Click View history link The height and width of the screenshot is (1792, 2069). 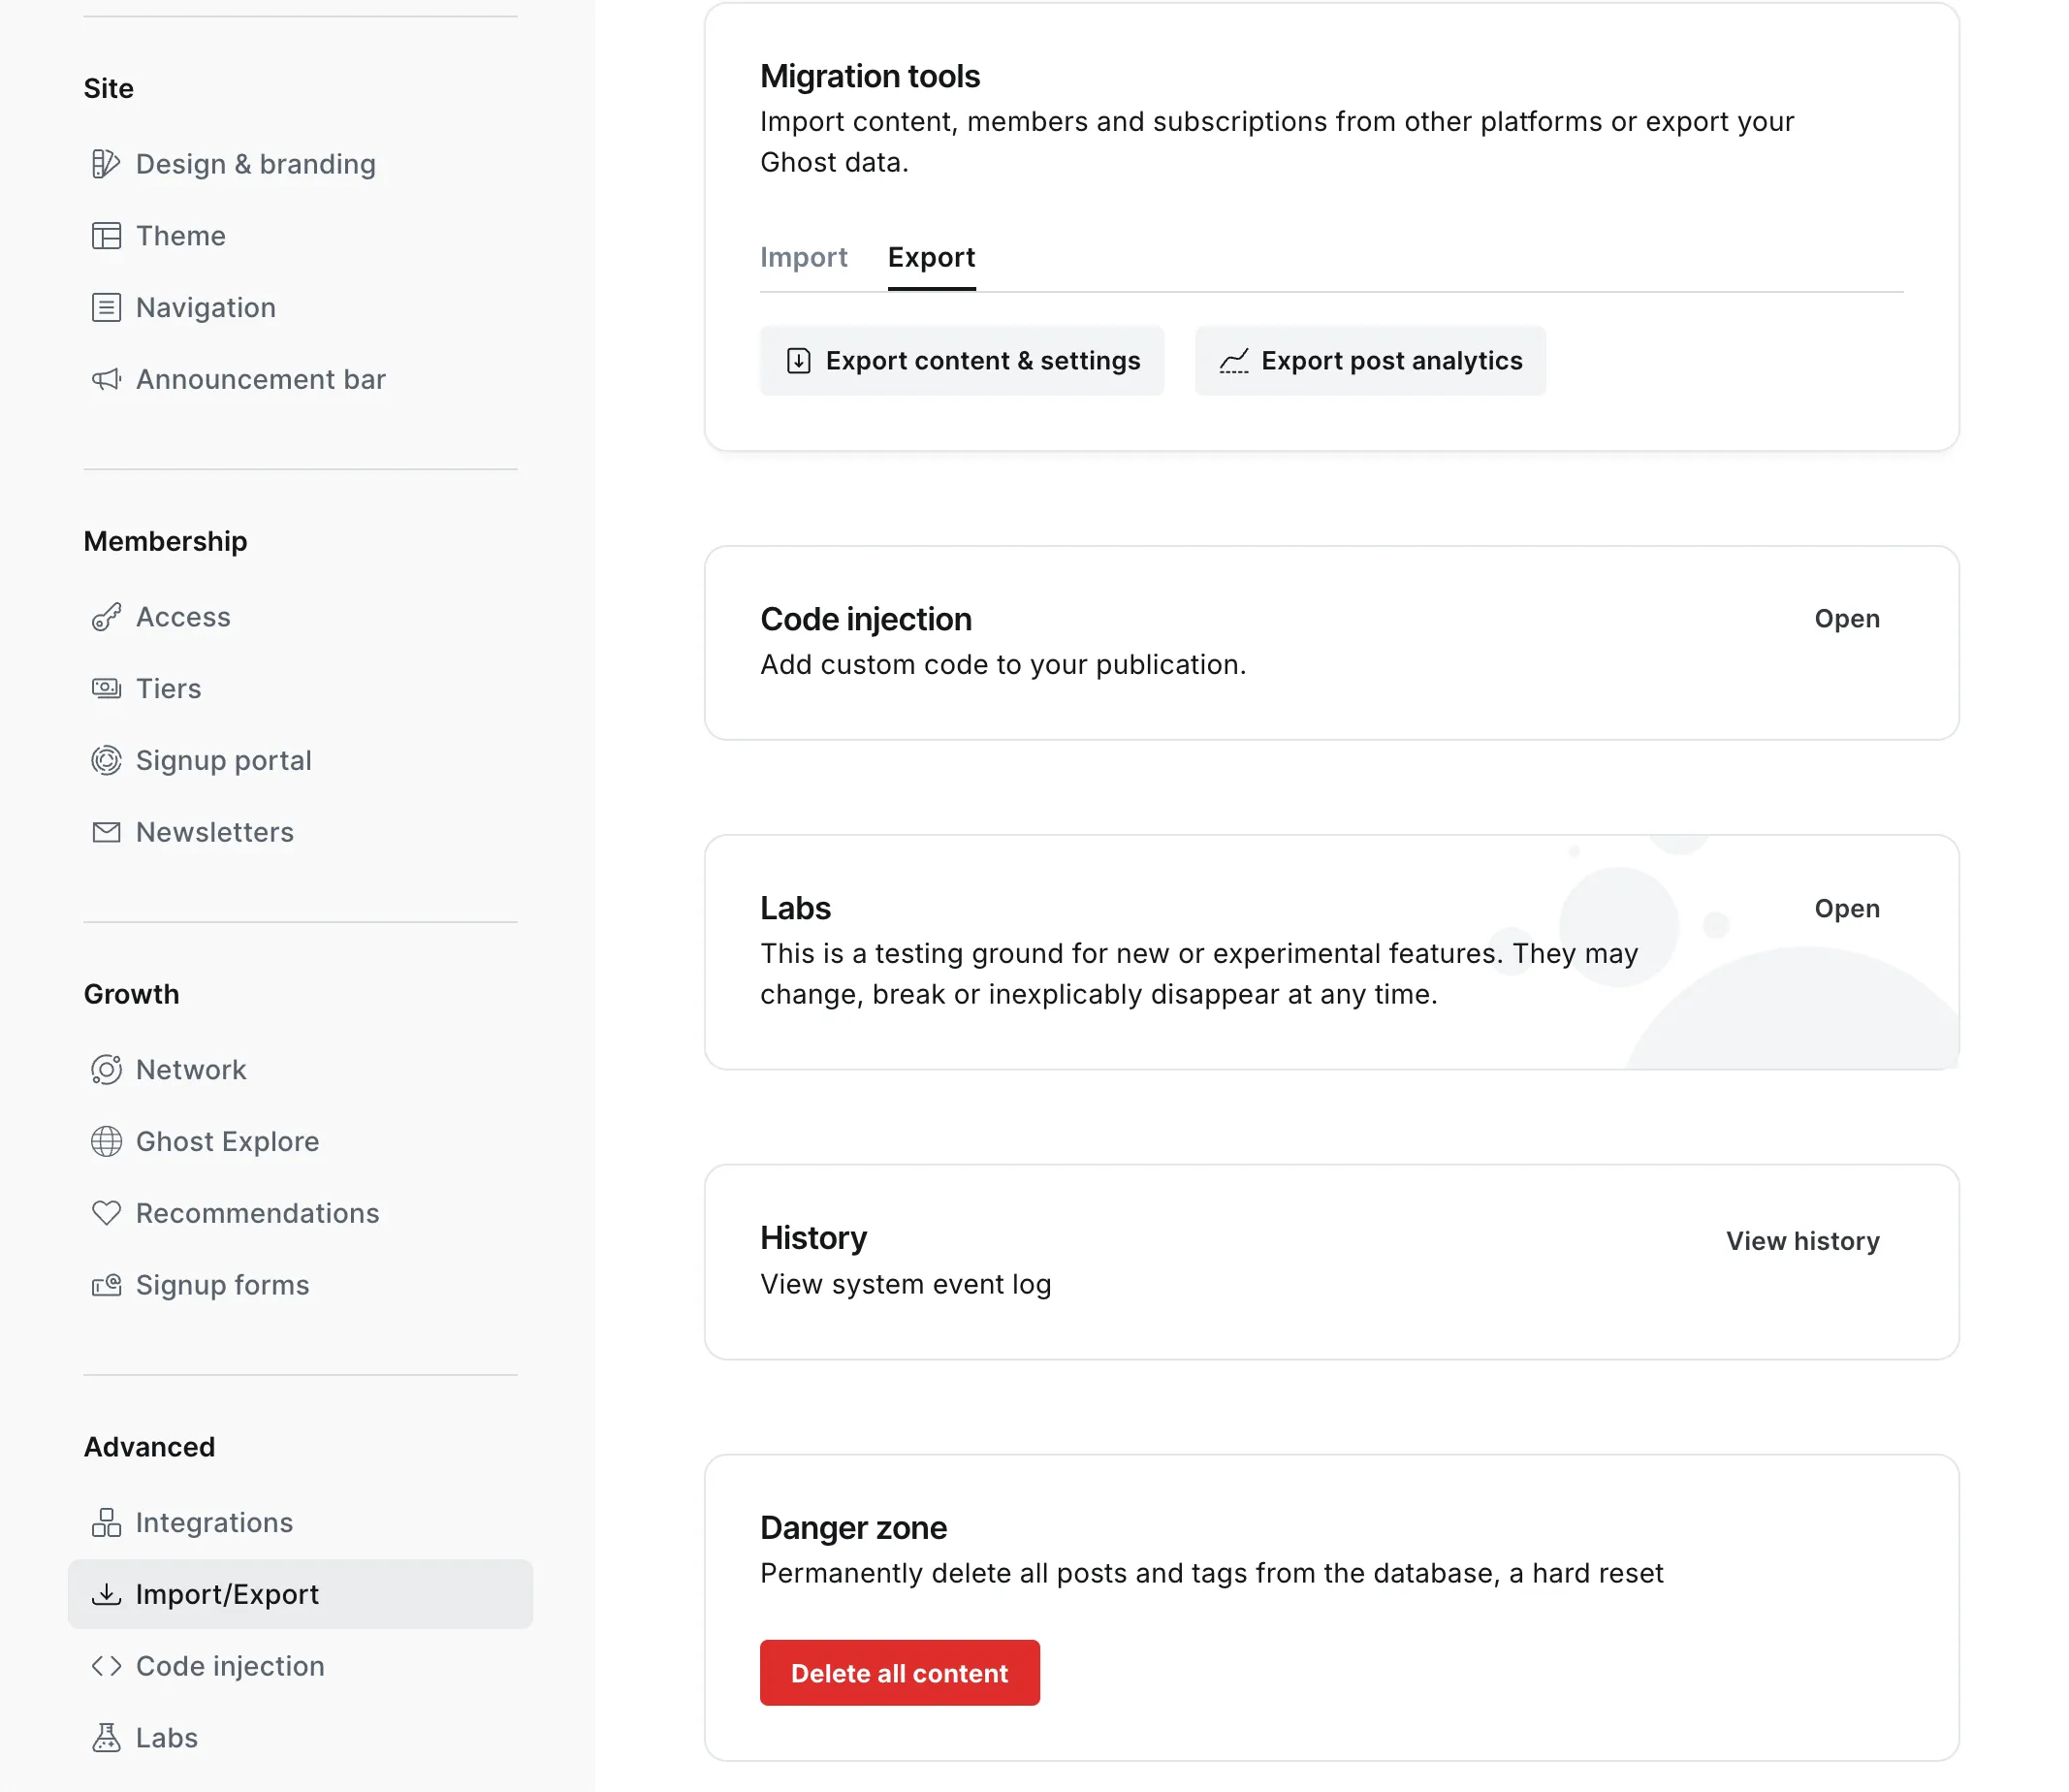pos(1802,1241)
